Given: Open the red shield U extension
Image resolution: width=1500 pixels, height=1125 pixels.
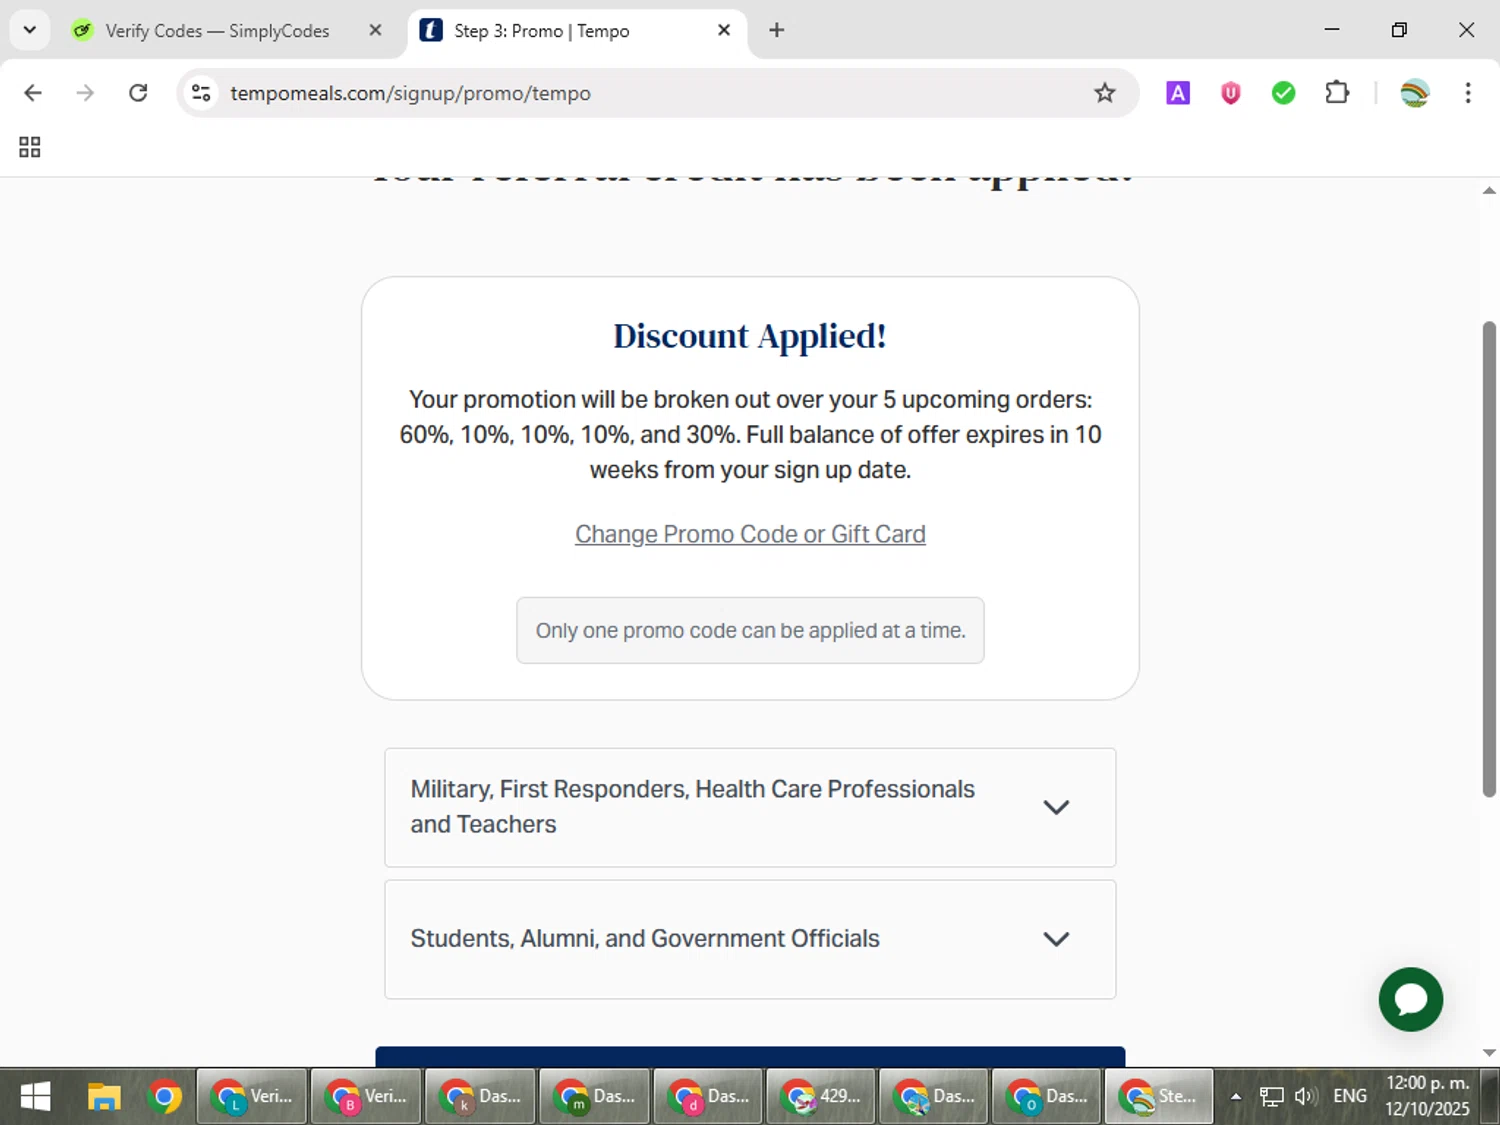Looking at the screenshot, I should (1230, 93).
